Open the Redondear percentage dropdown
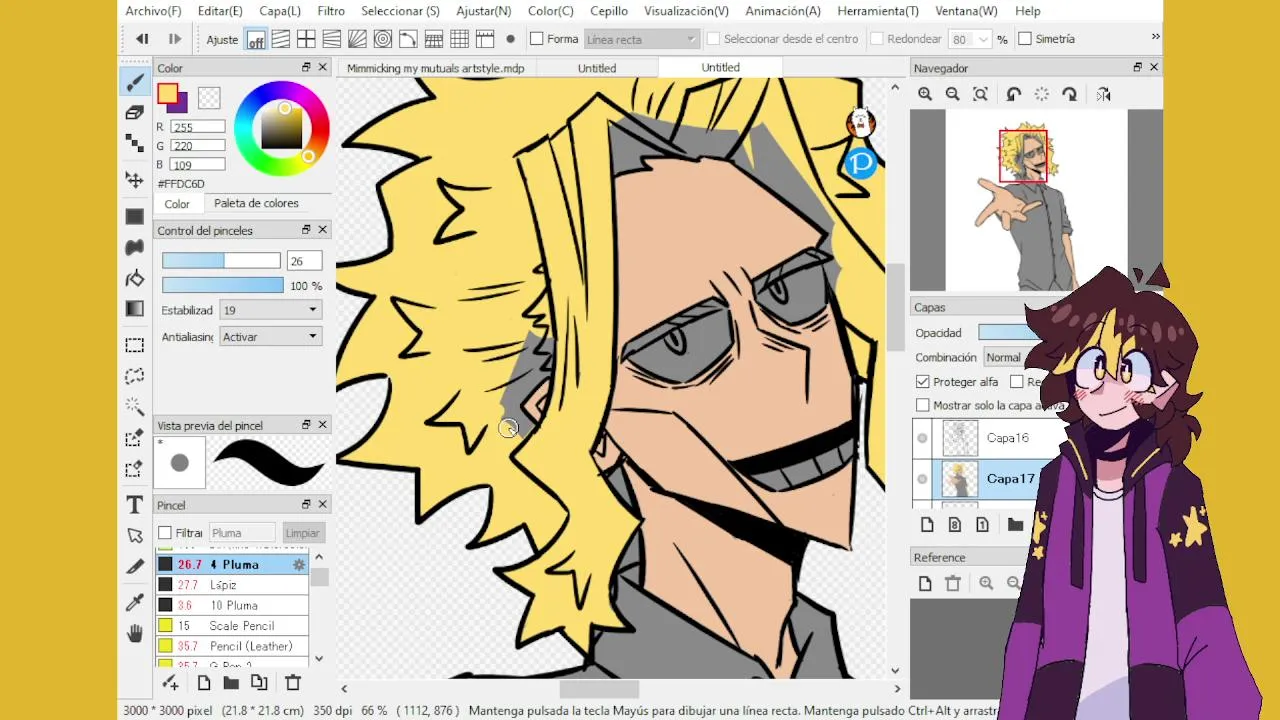Viewport: 1280px width, 720px height. (x=983, y=39)
